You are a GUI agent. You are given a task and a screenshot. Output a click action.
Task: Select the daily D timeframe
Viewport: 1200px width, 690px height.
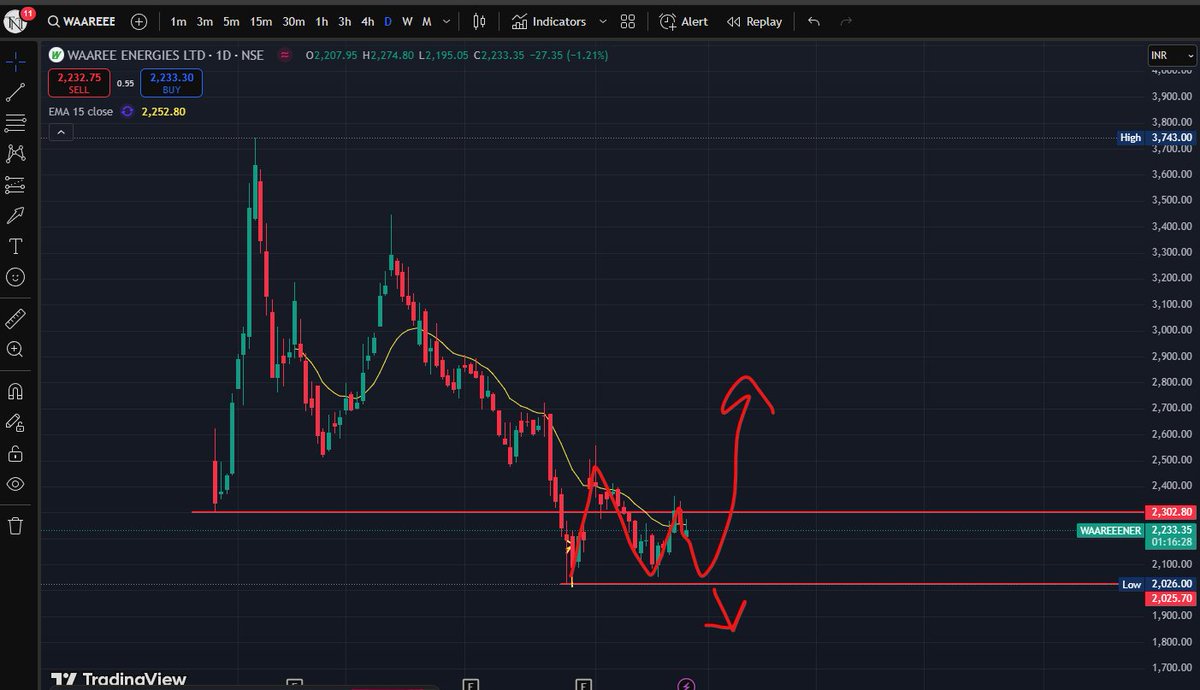[x=388, y=21]
